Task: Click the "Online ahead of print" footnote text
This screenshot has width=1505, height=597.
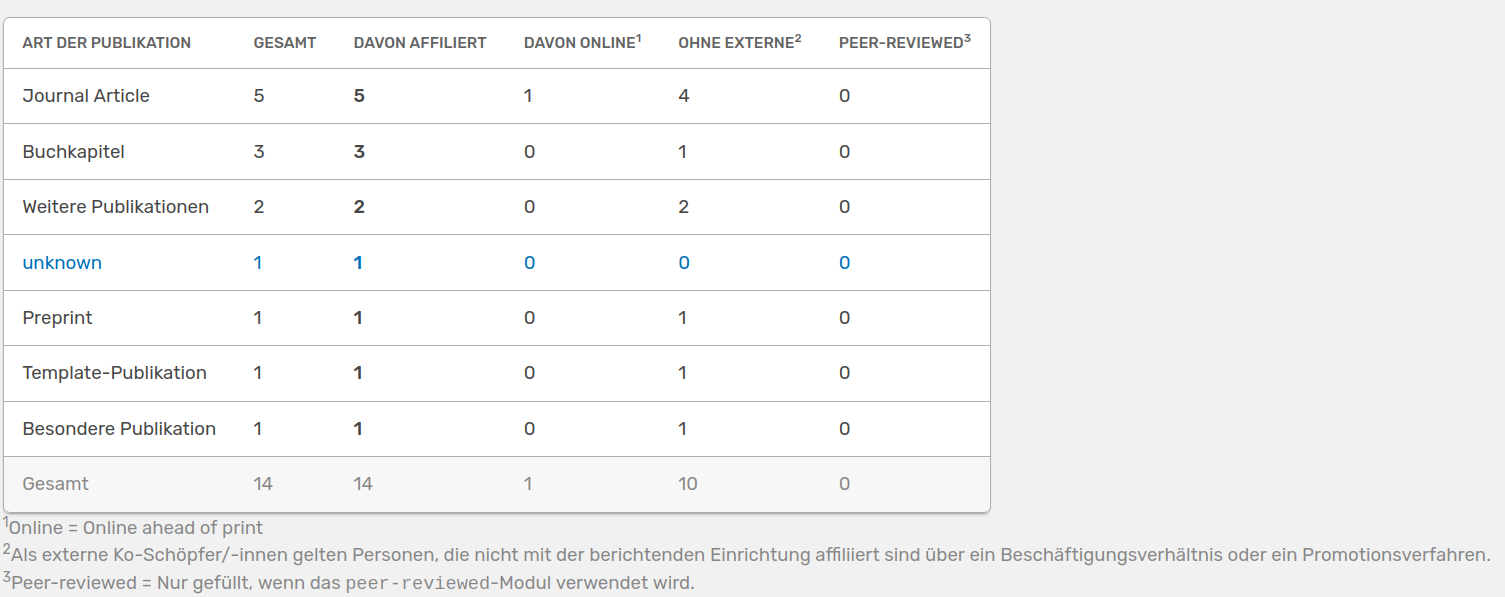Action: [x=136, y=528]
